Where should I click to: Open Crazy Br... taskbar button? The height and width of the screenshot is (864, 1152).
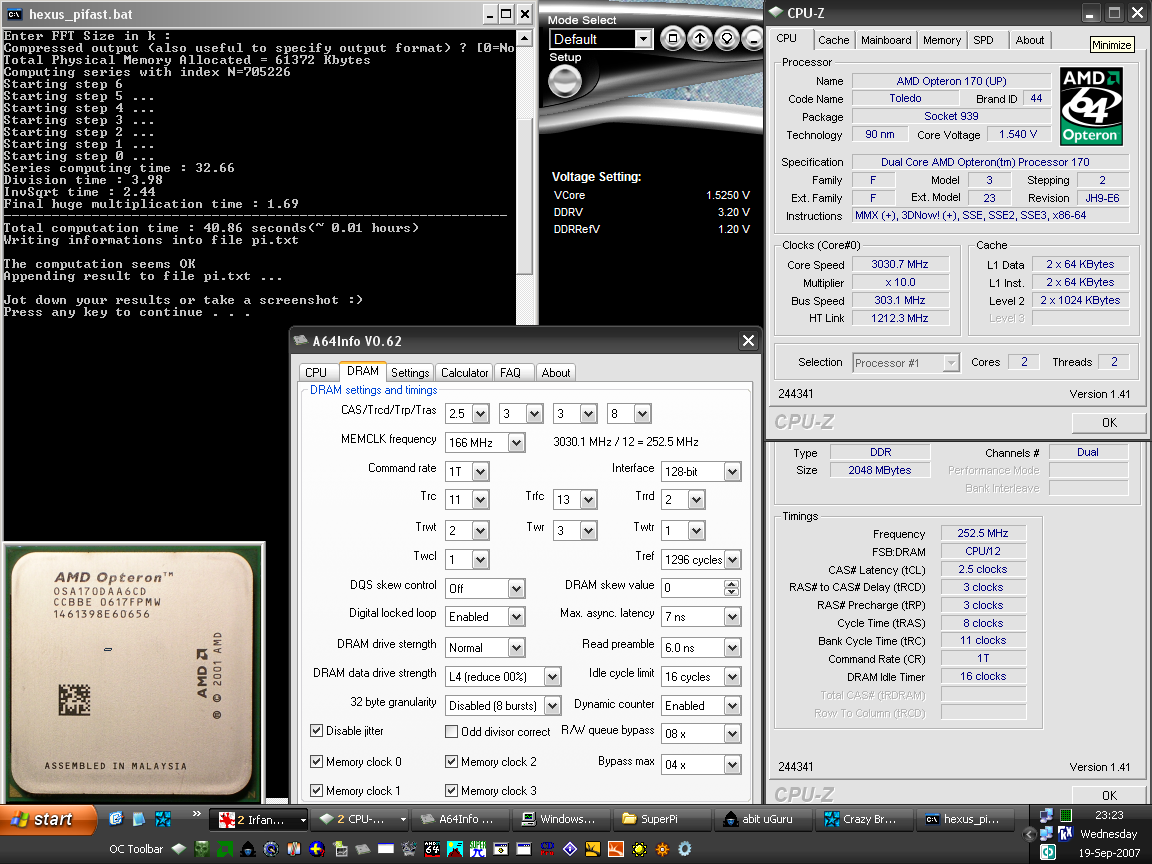pyautogui.click(x=862, y=819)
